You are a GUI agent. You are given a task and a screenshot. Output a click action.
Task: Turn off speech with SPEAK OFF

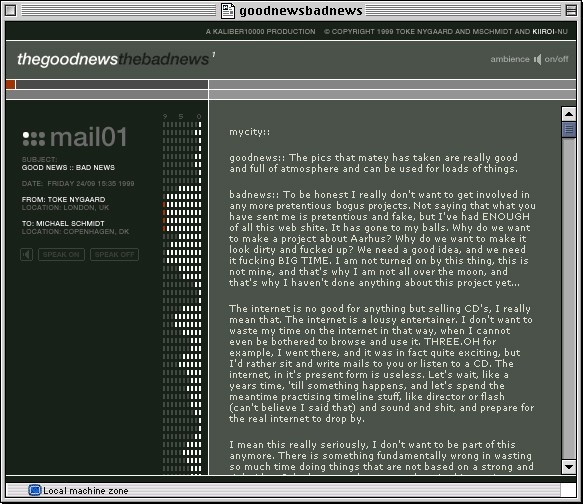[x=115, y=255]
